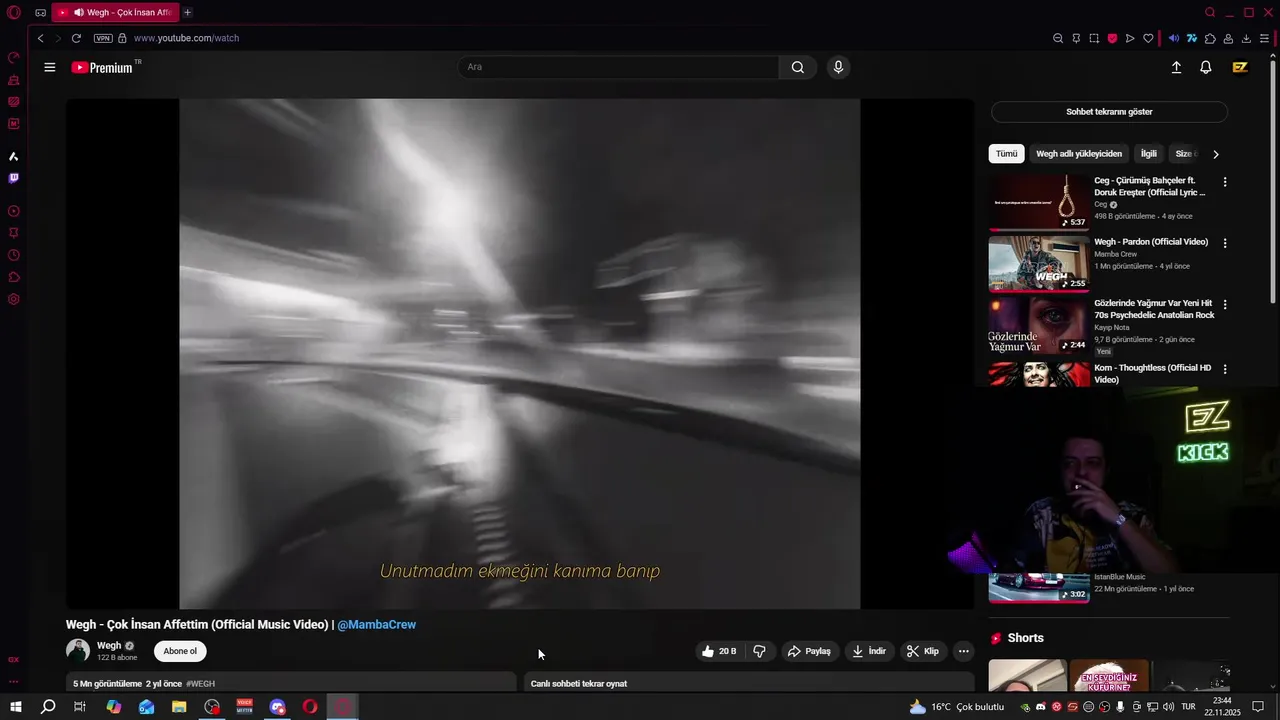Open more actions three-dot menu under video

click(963, 651)
